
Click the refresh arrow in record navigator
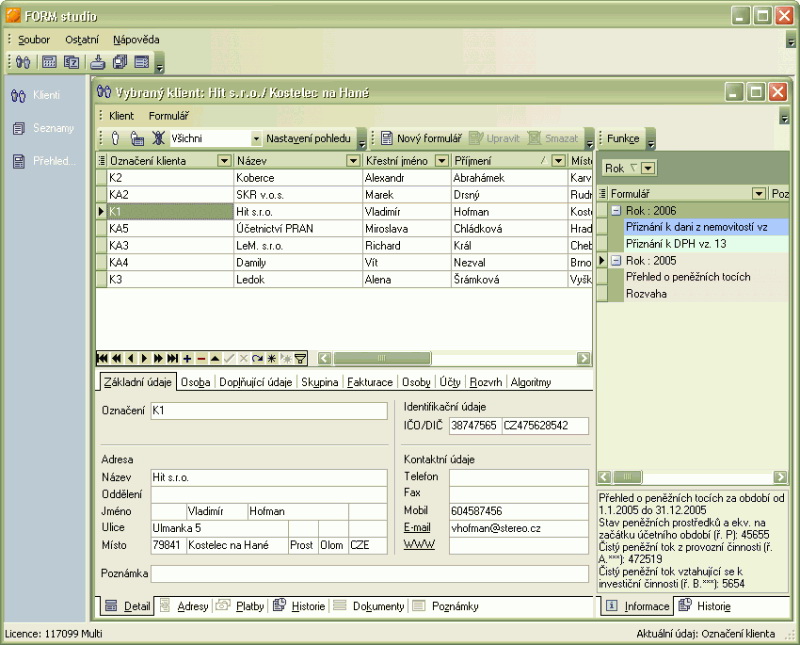pos(257,358)
